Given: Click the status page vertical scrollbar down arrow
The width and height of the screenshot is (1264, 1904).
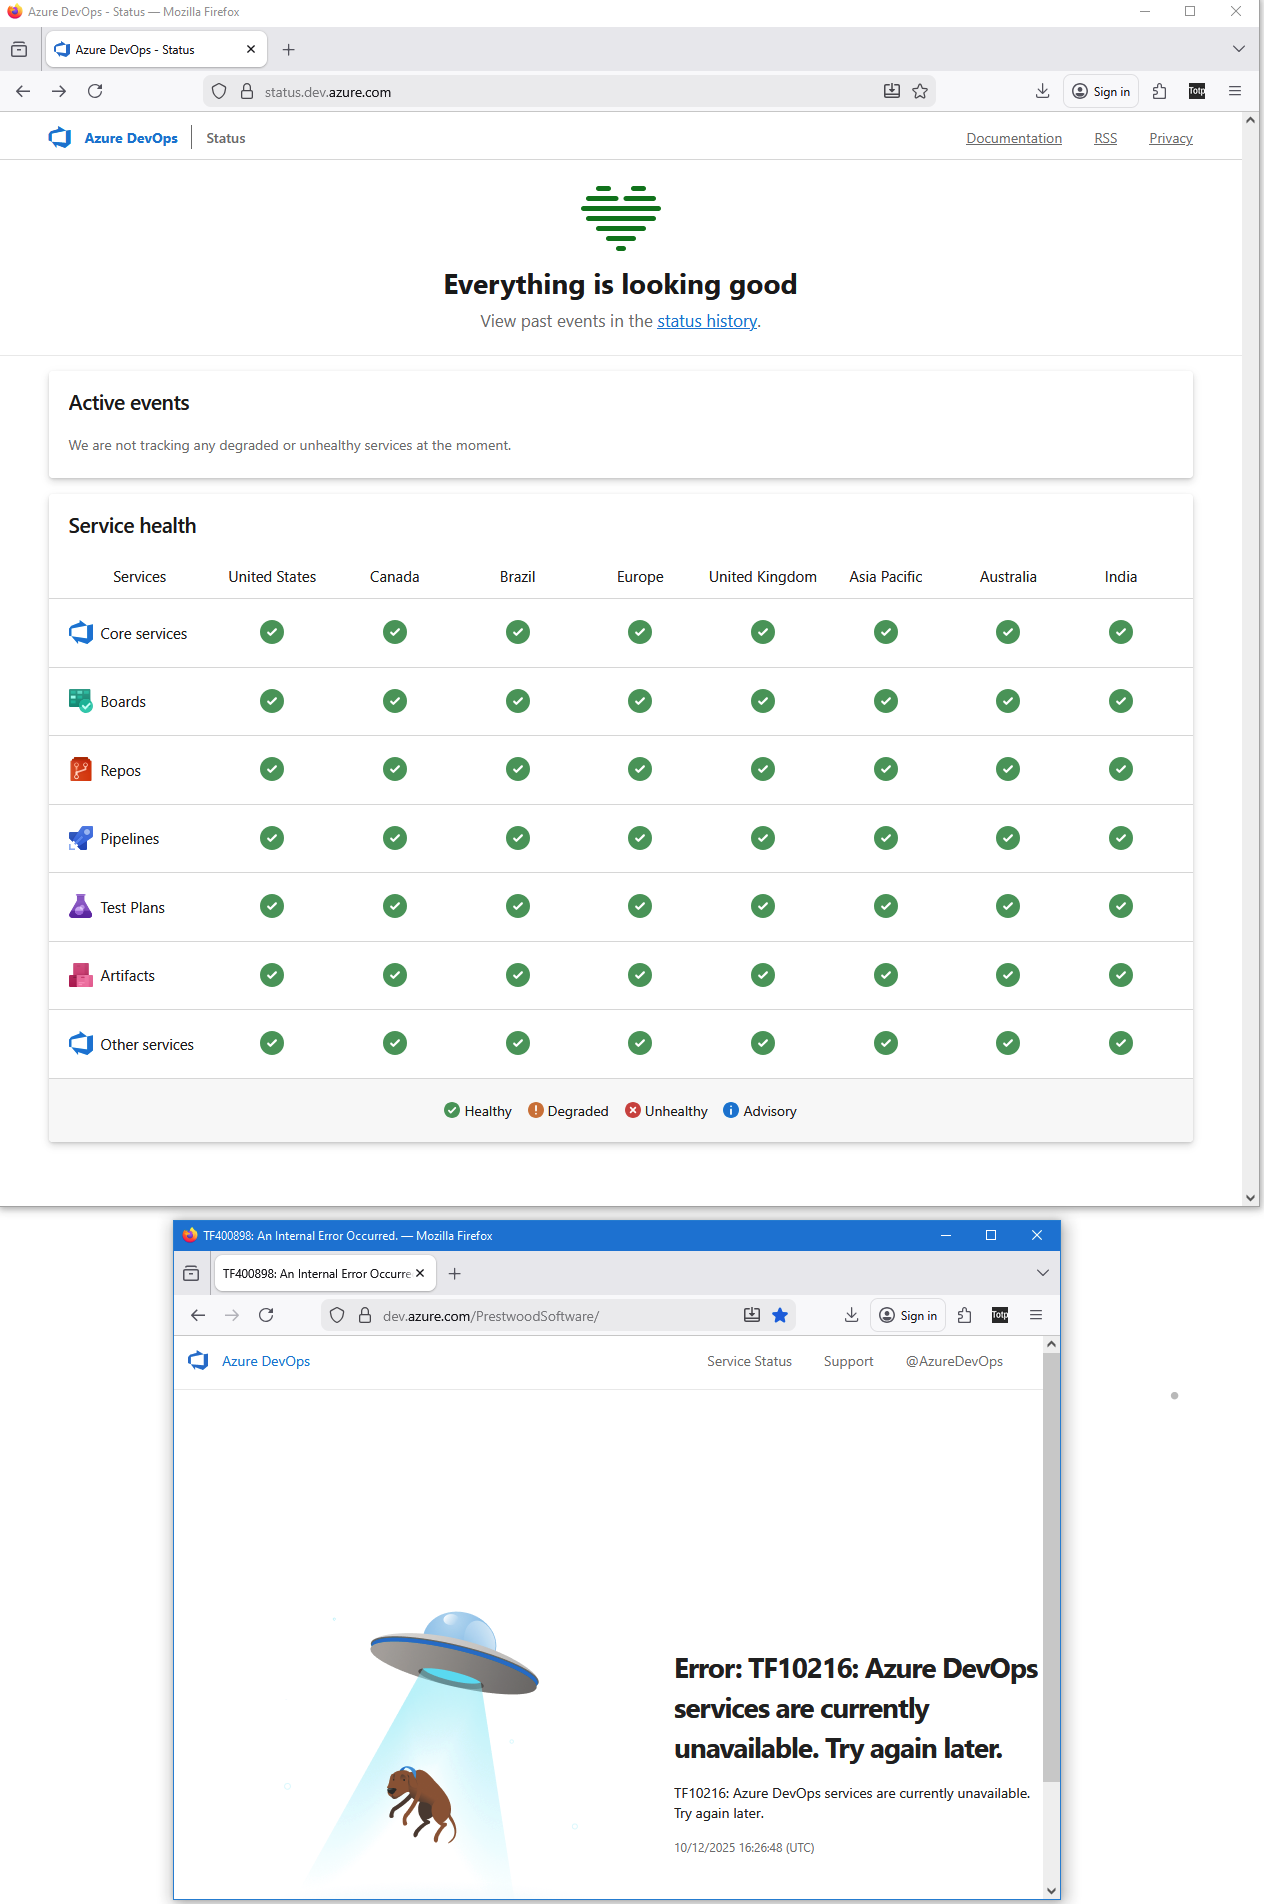Looking at the screenshot, I should (1250, 1197).
